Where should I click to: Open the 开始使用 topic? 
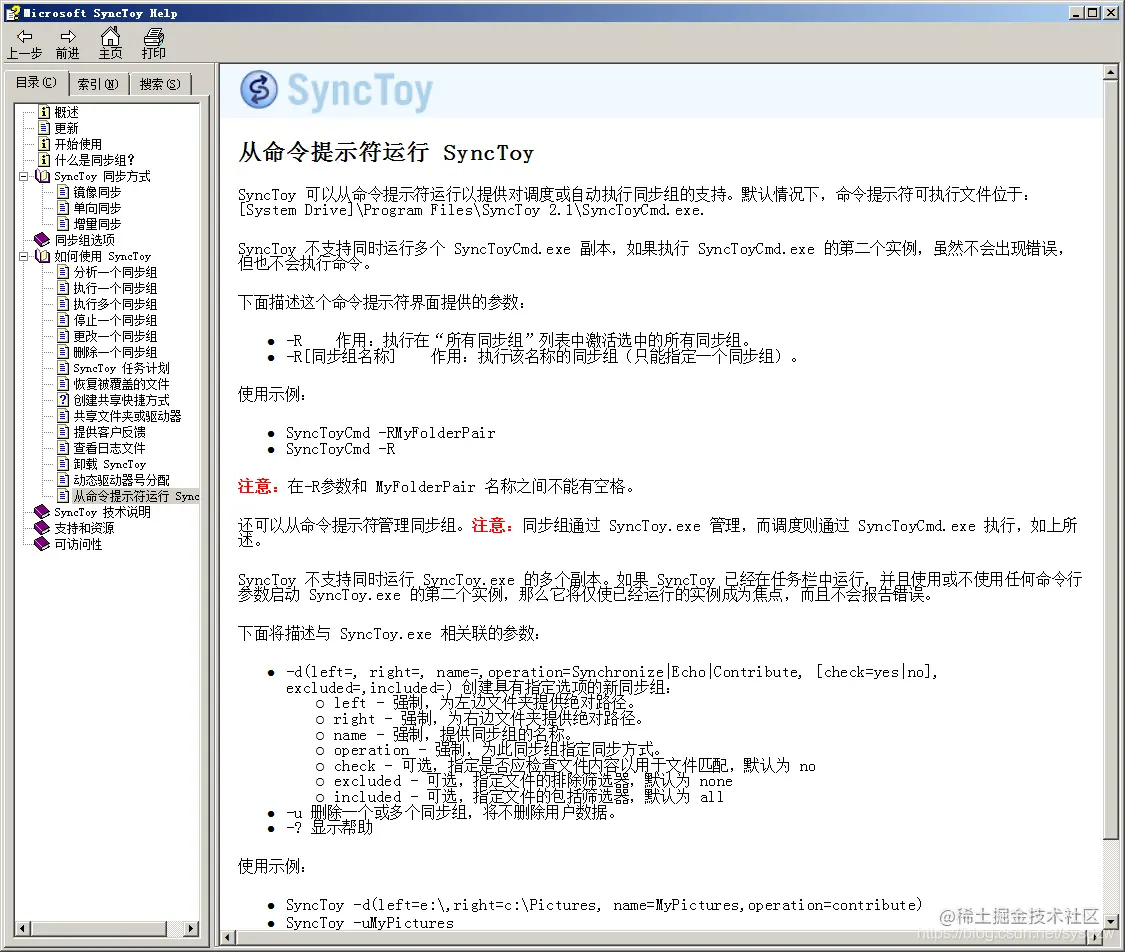click(x=77, y=144)
